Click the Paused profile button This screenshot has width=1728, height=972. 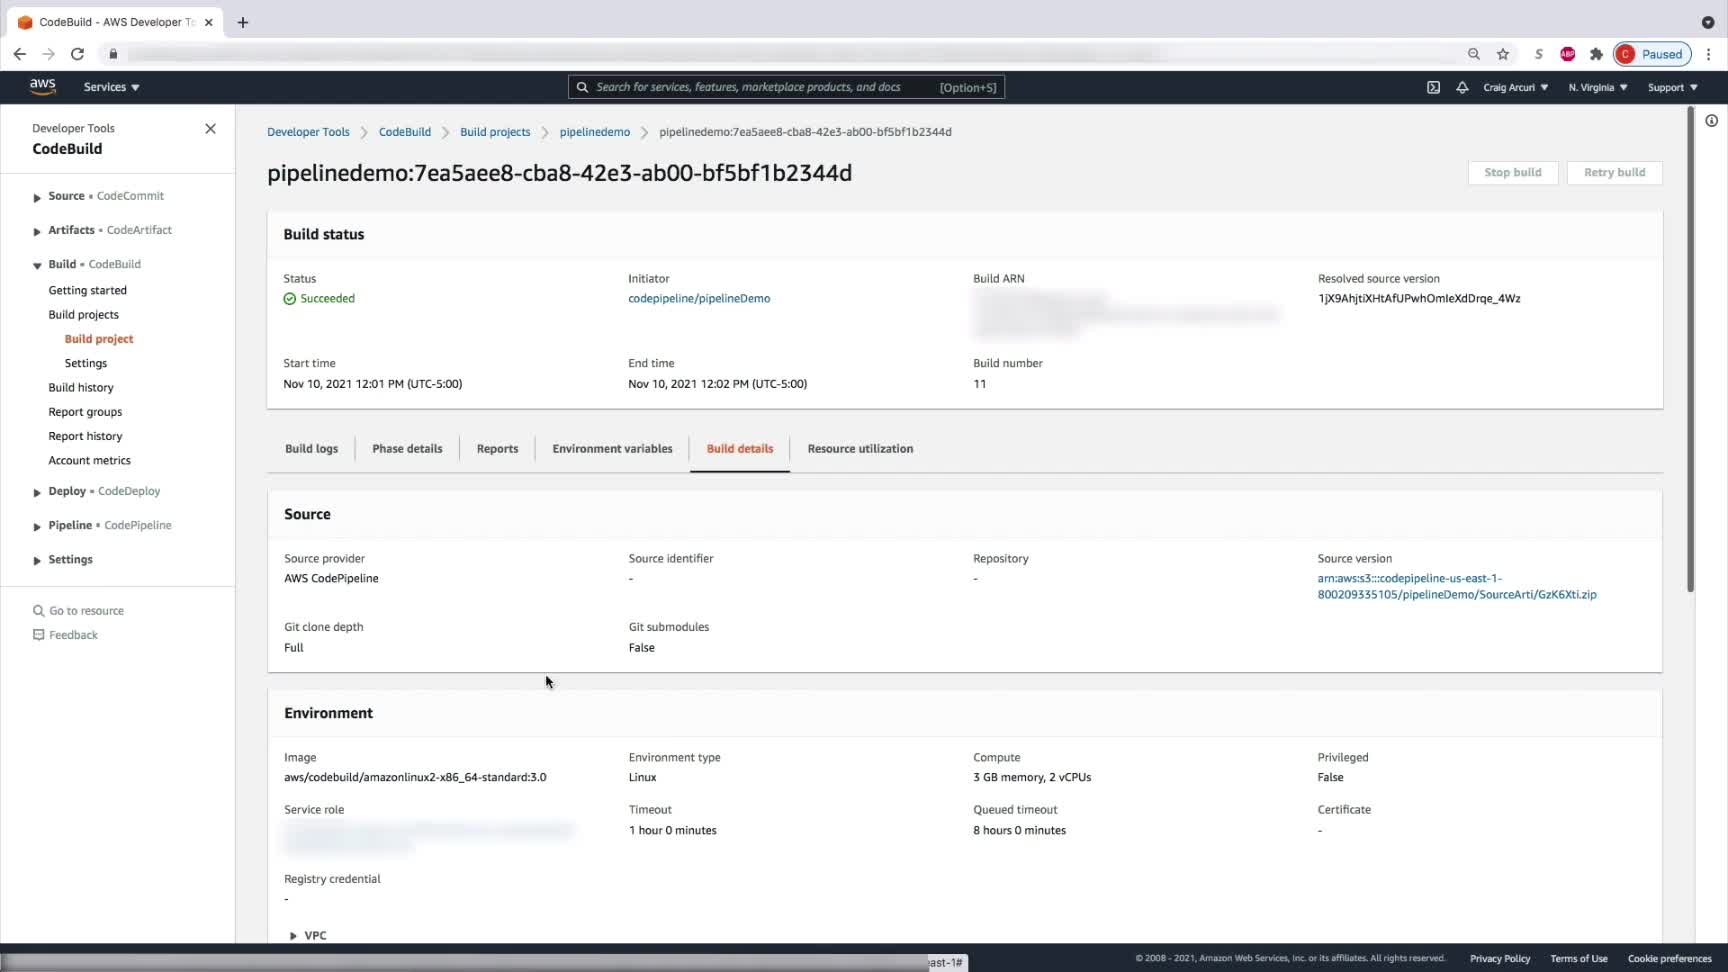pos(1652,54)
